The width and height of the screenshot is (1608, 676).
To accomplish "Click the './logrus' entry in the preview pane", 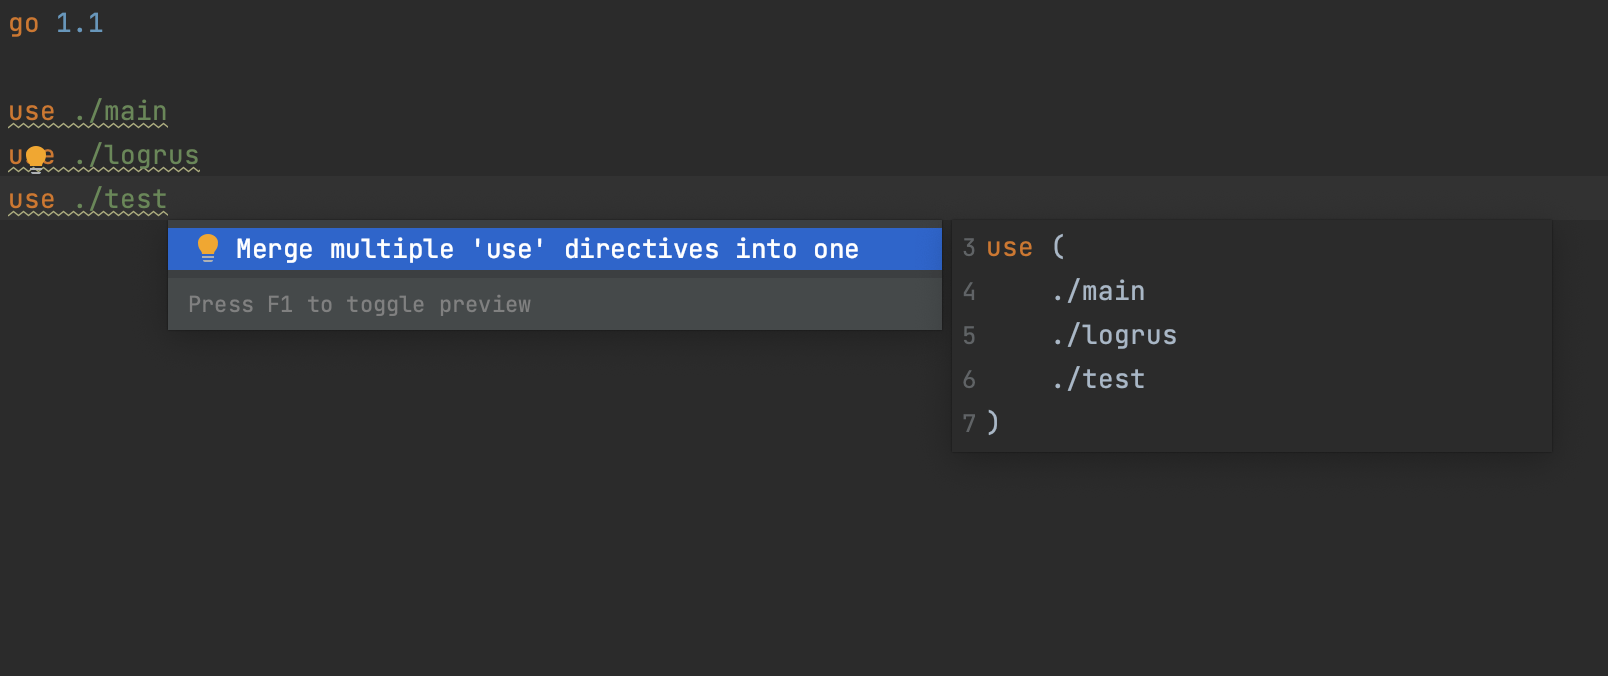I will [1113, 335].
